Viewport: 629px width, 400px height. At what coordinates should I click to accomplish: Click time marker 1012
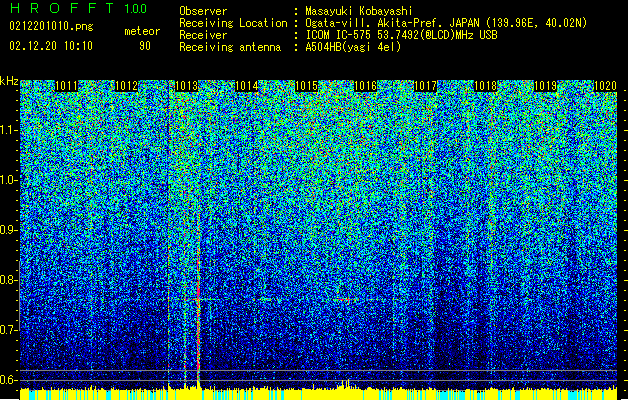click(x=126, y=86)
